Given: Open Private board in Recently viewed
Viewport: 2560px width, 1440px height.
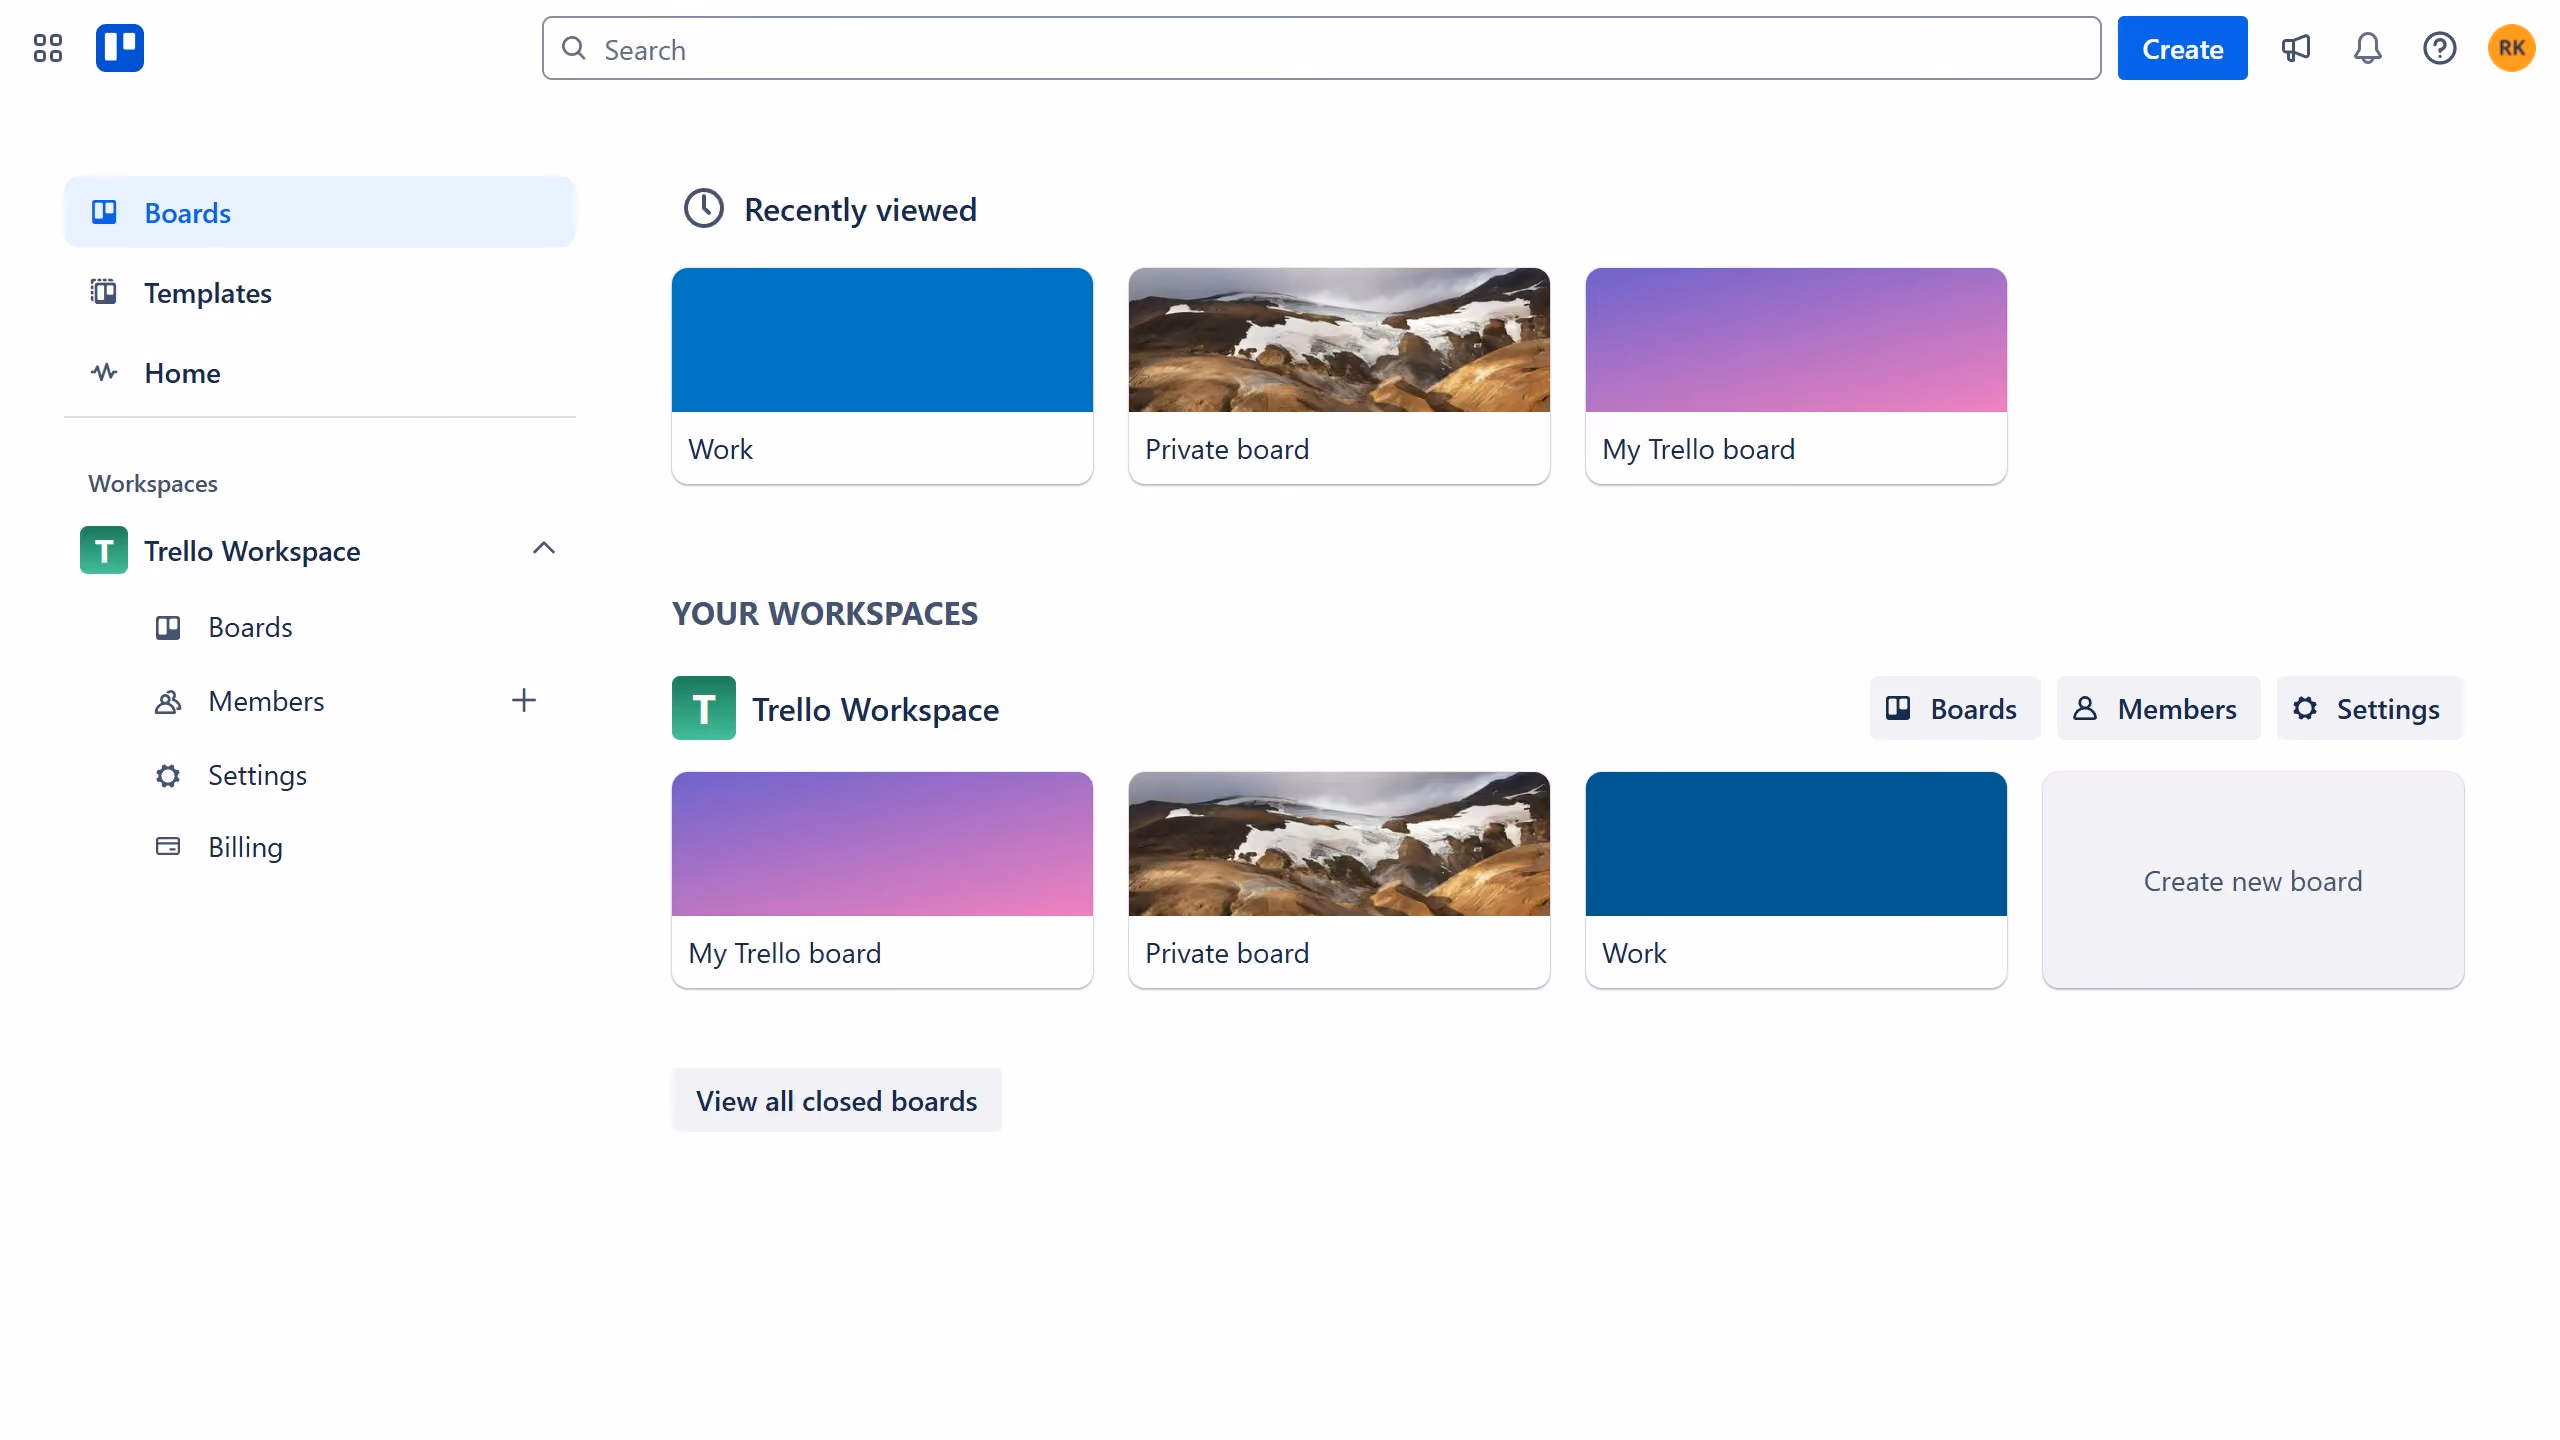Looking at the screenshot, I should coord(1339,376).
